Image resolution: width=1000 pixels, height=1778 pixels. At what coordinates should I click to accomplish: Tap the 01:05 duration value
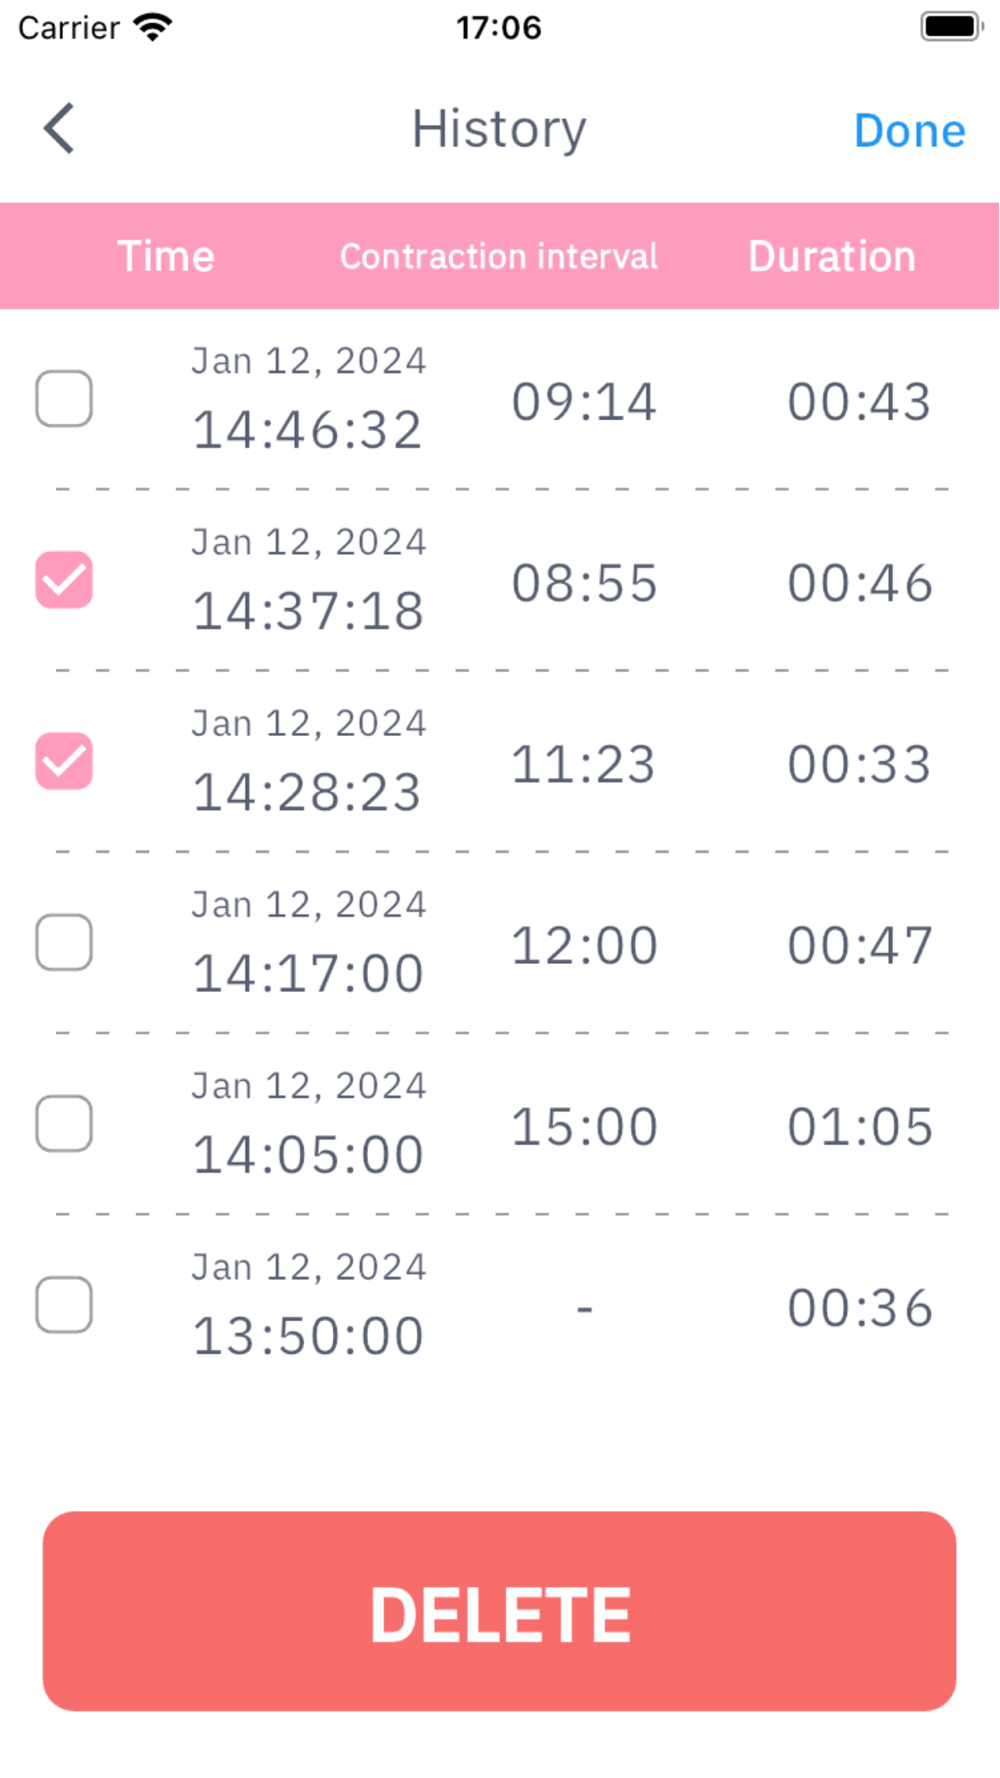(x=860, y=1127)
